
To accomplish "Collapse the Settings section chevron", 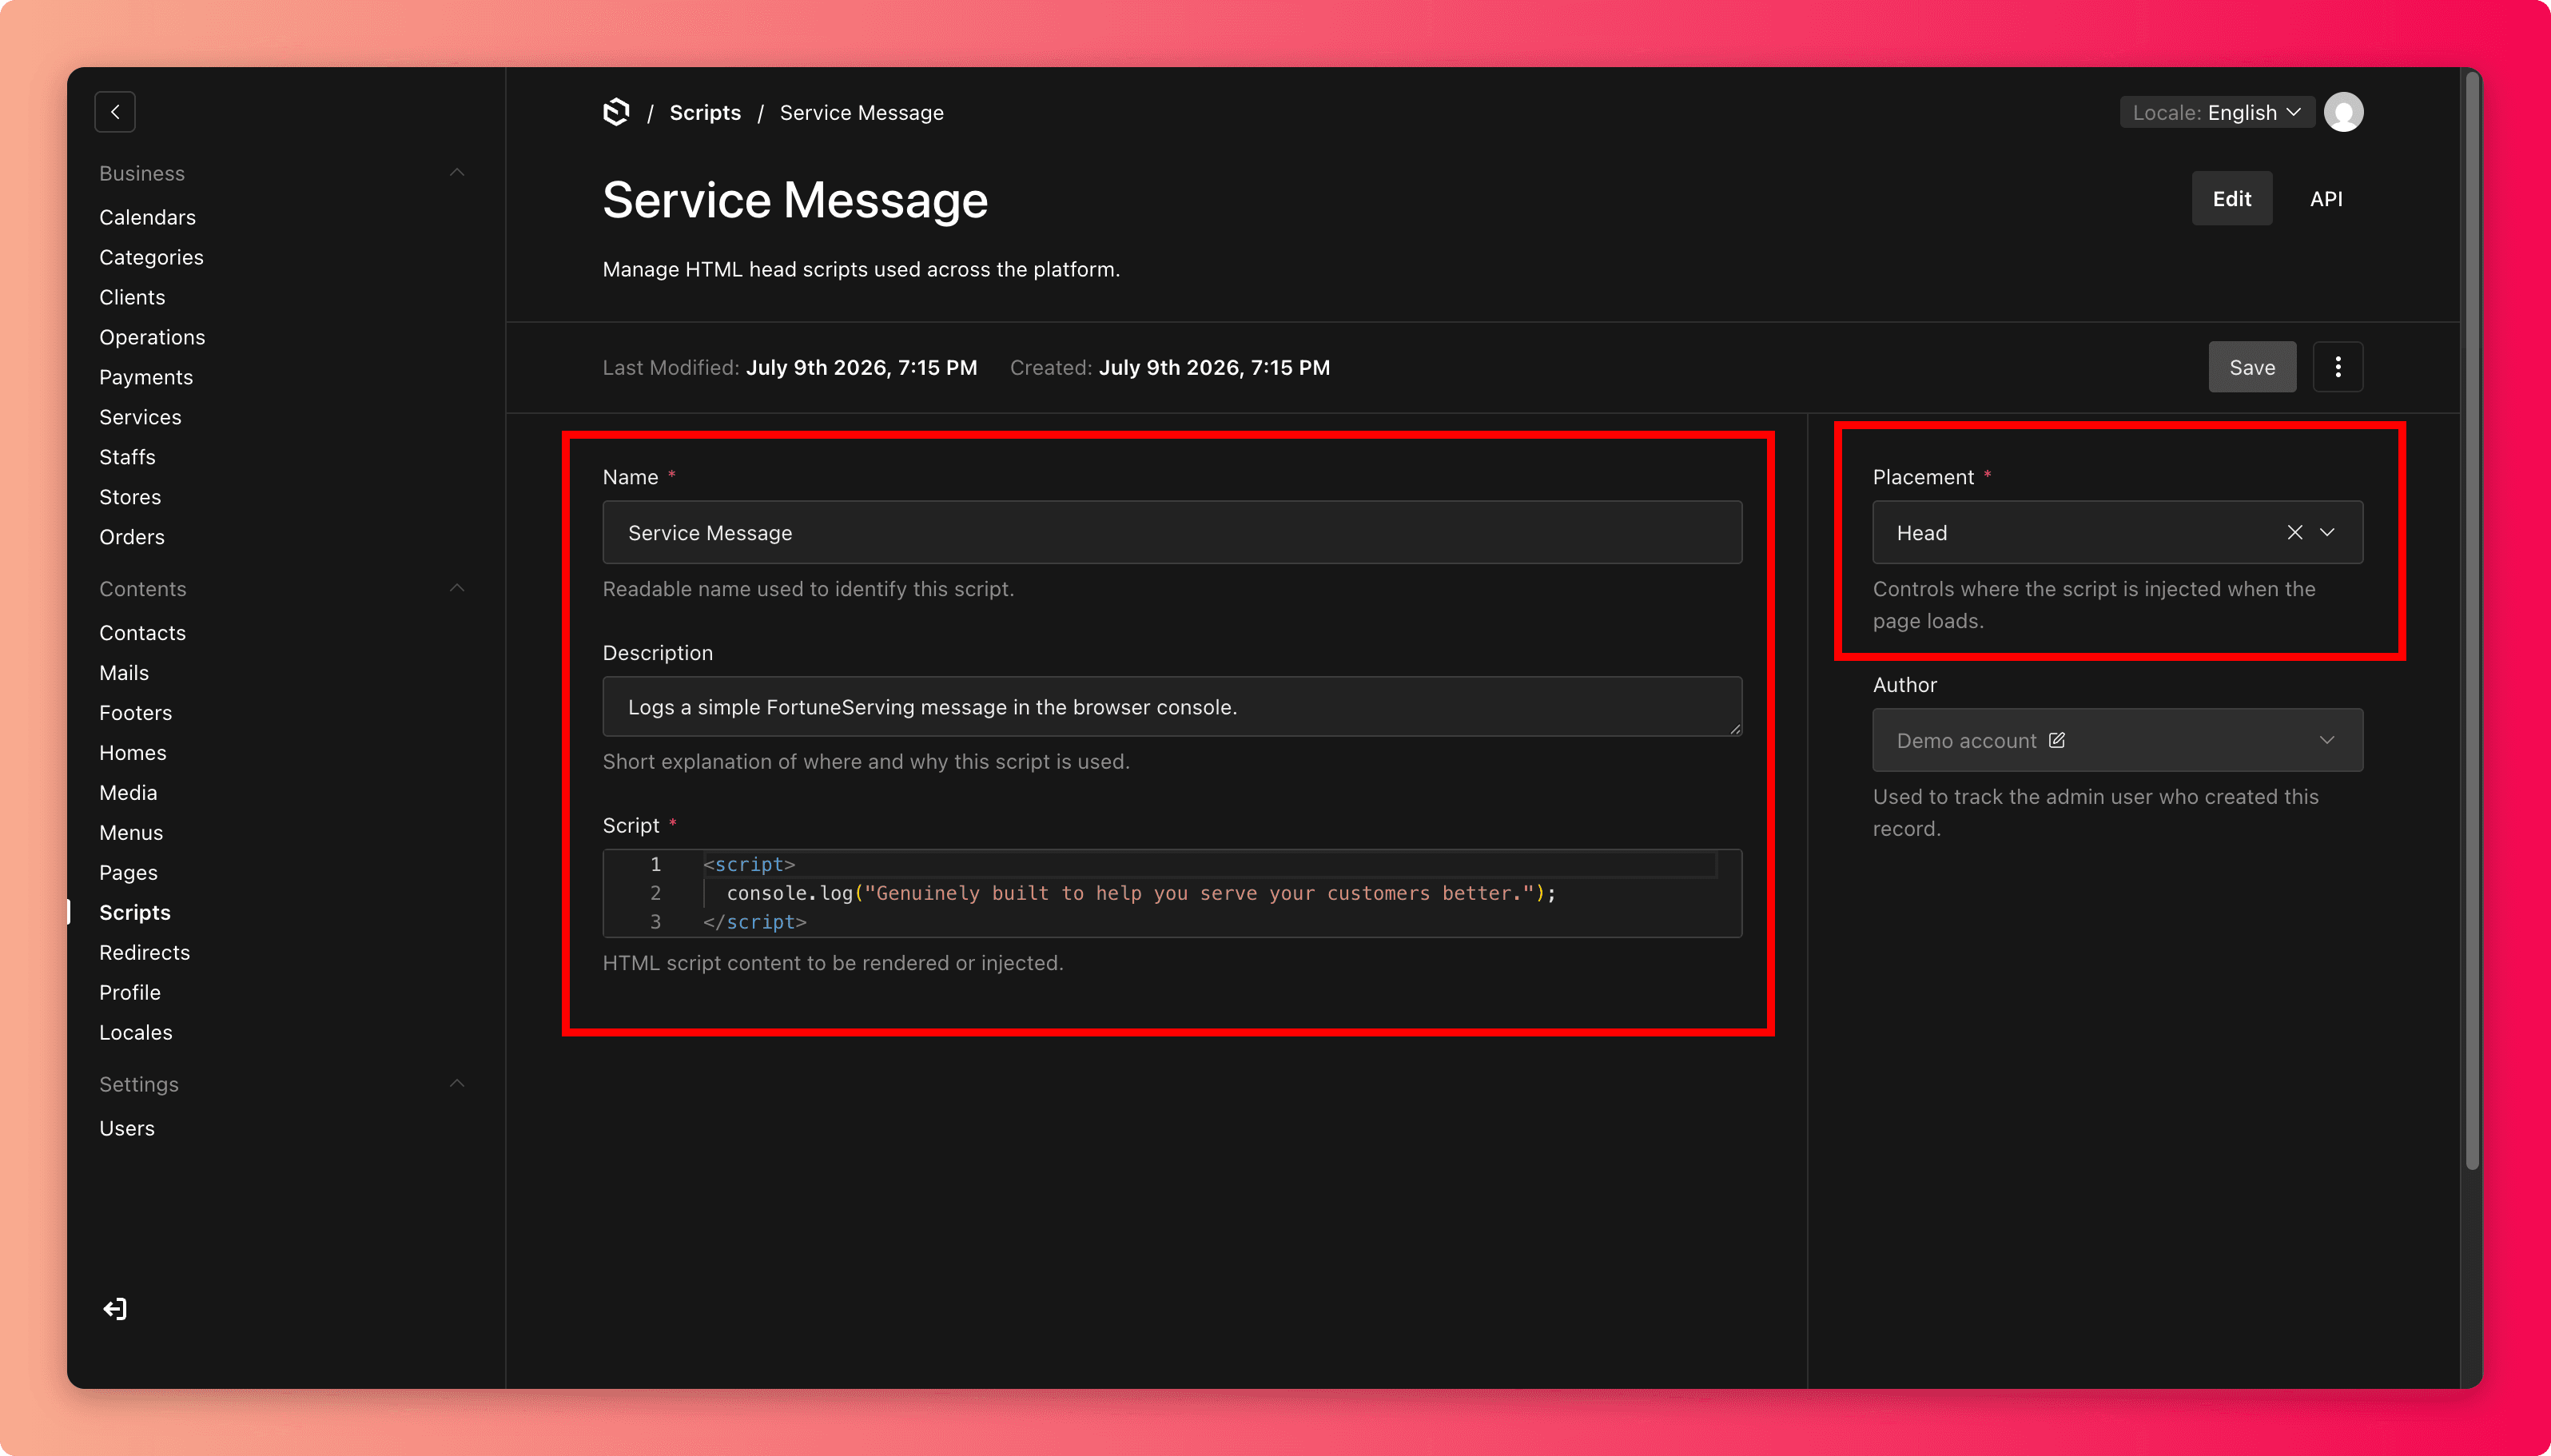I will pos(457,1083).
